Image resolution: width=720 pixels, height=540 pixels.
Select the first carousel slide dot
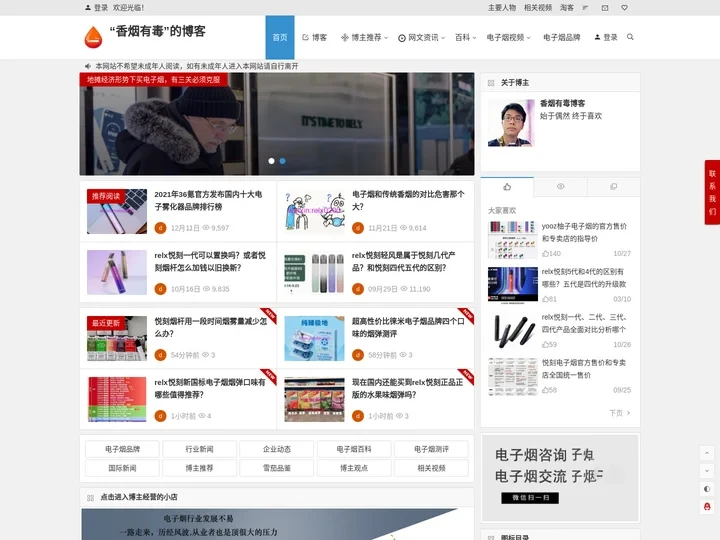(x=271, y=161)
